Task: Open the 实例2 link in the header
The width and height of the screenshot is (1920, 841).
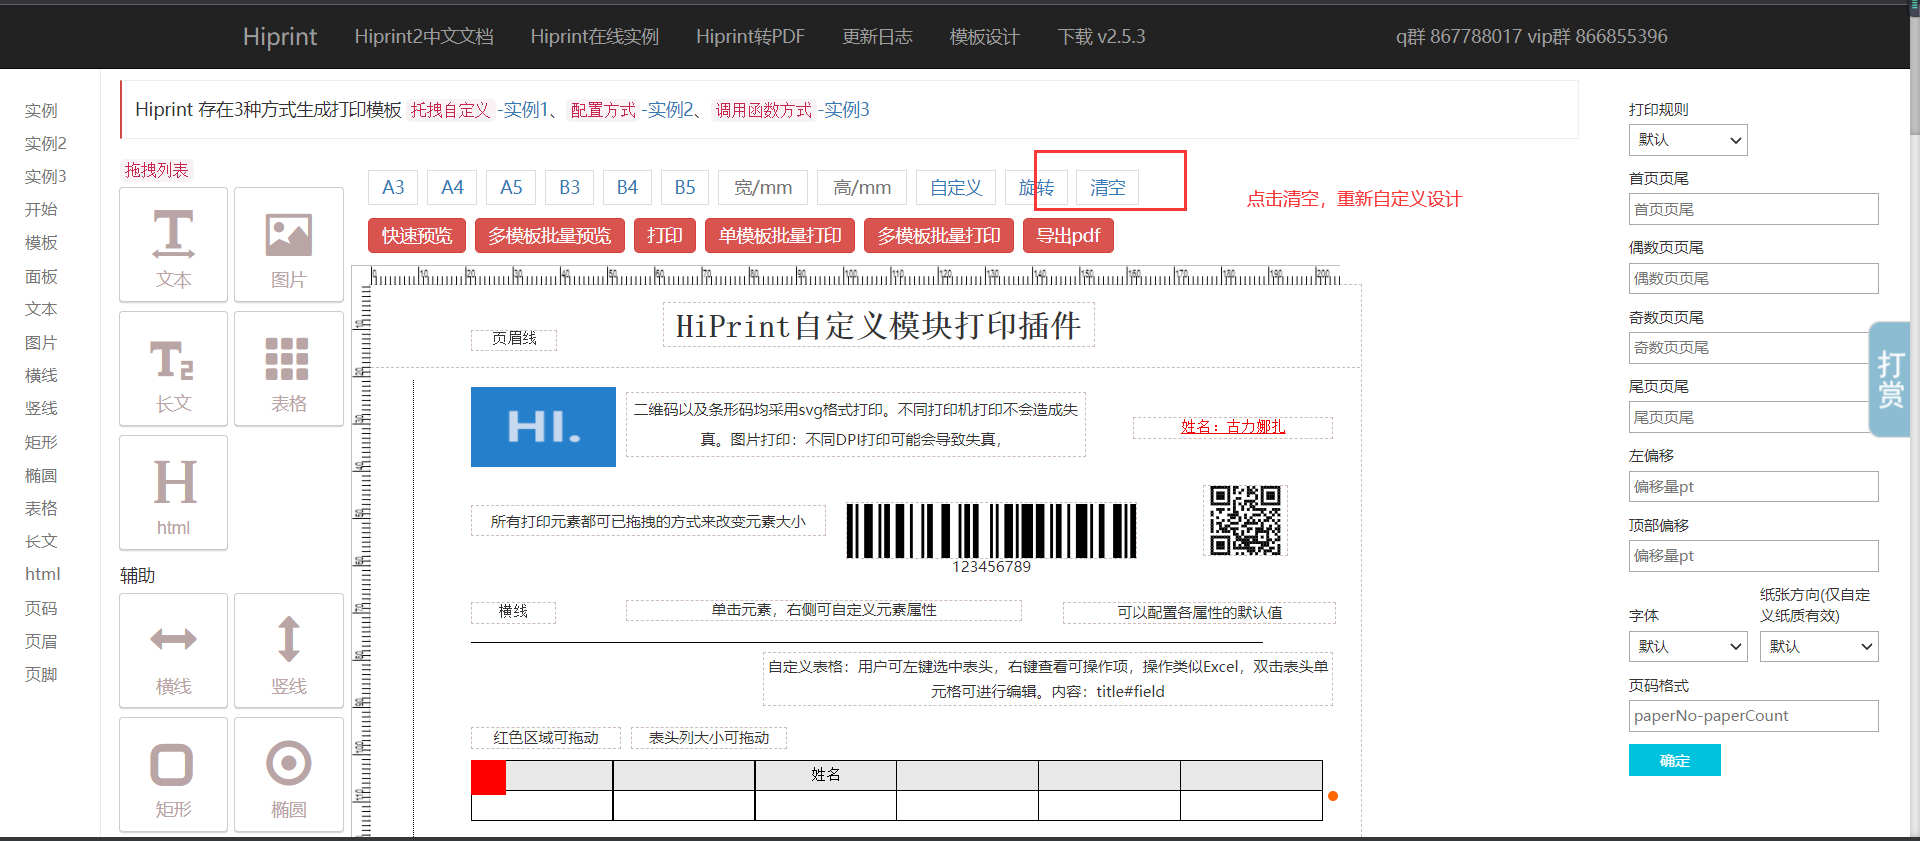Action: click(x=670, y=110)
